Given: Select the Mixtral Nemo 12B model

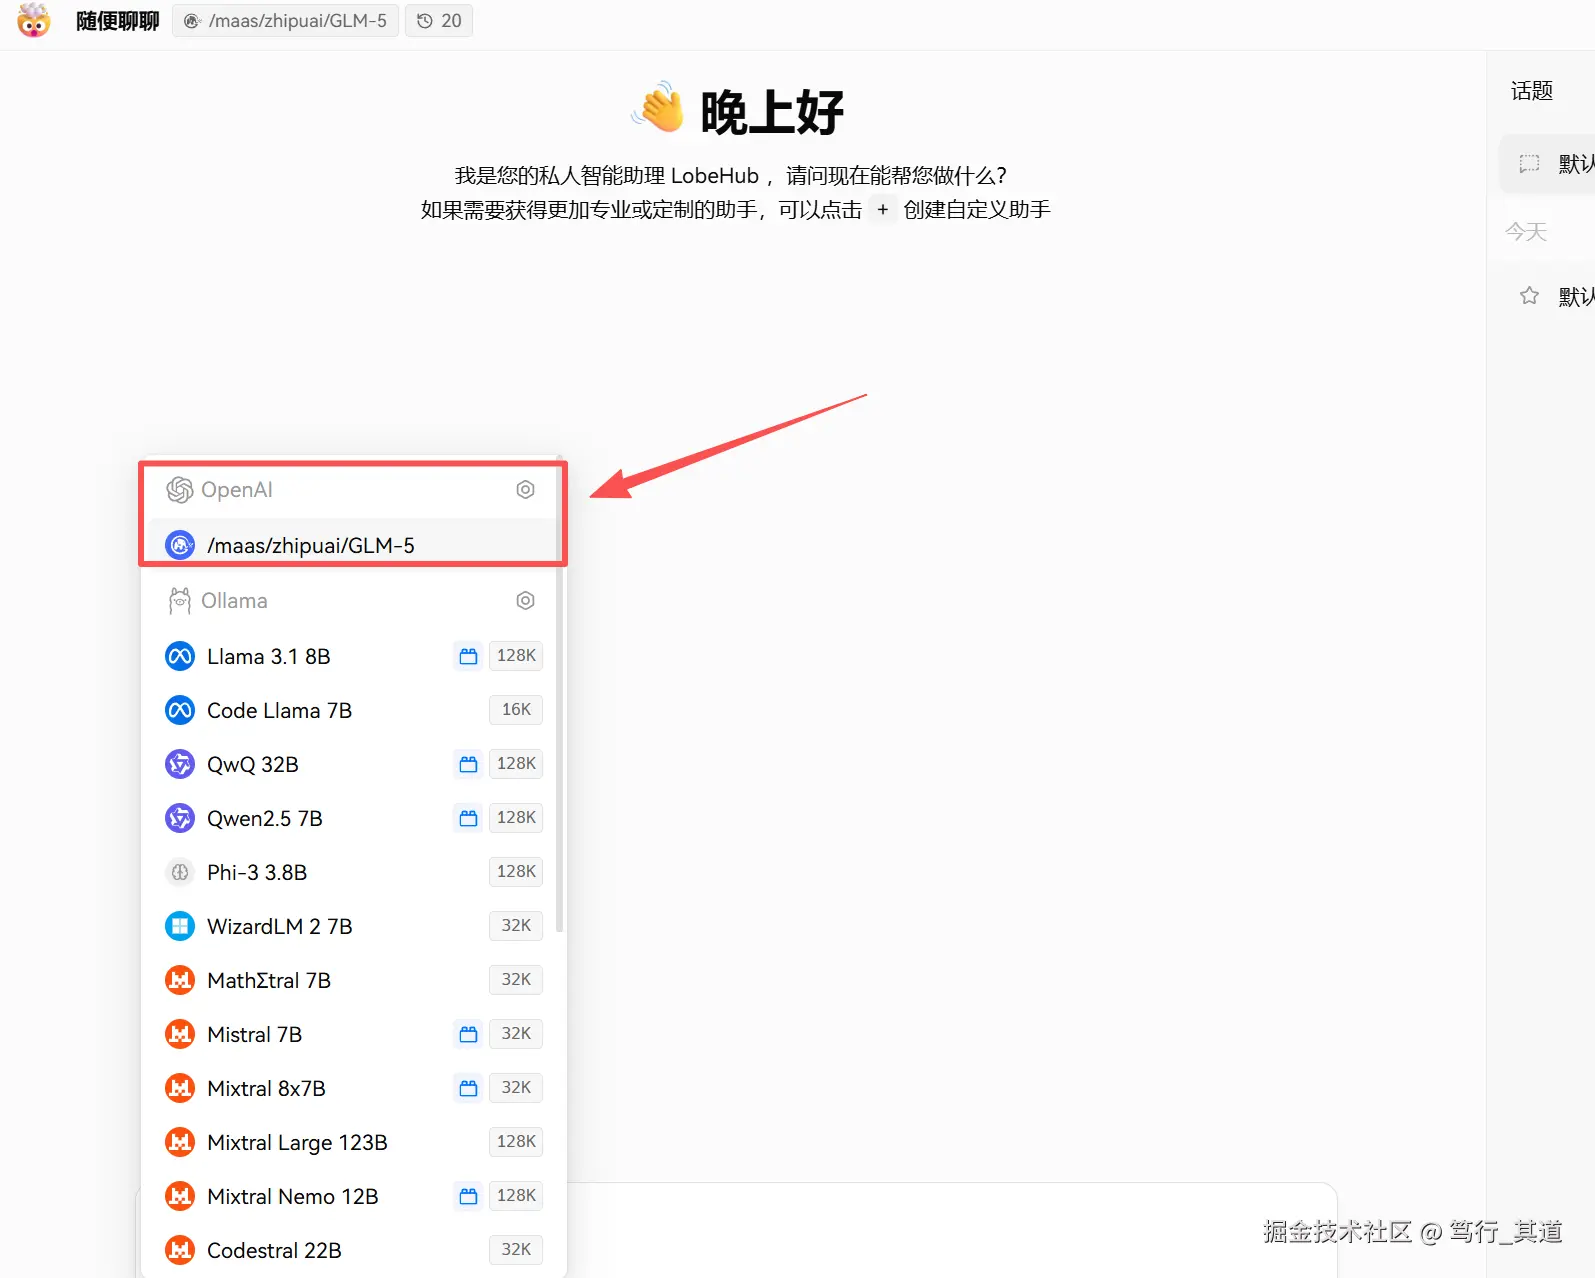Looking at the screenshot, I should tap(353, 1196).
